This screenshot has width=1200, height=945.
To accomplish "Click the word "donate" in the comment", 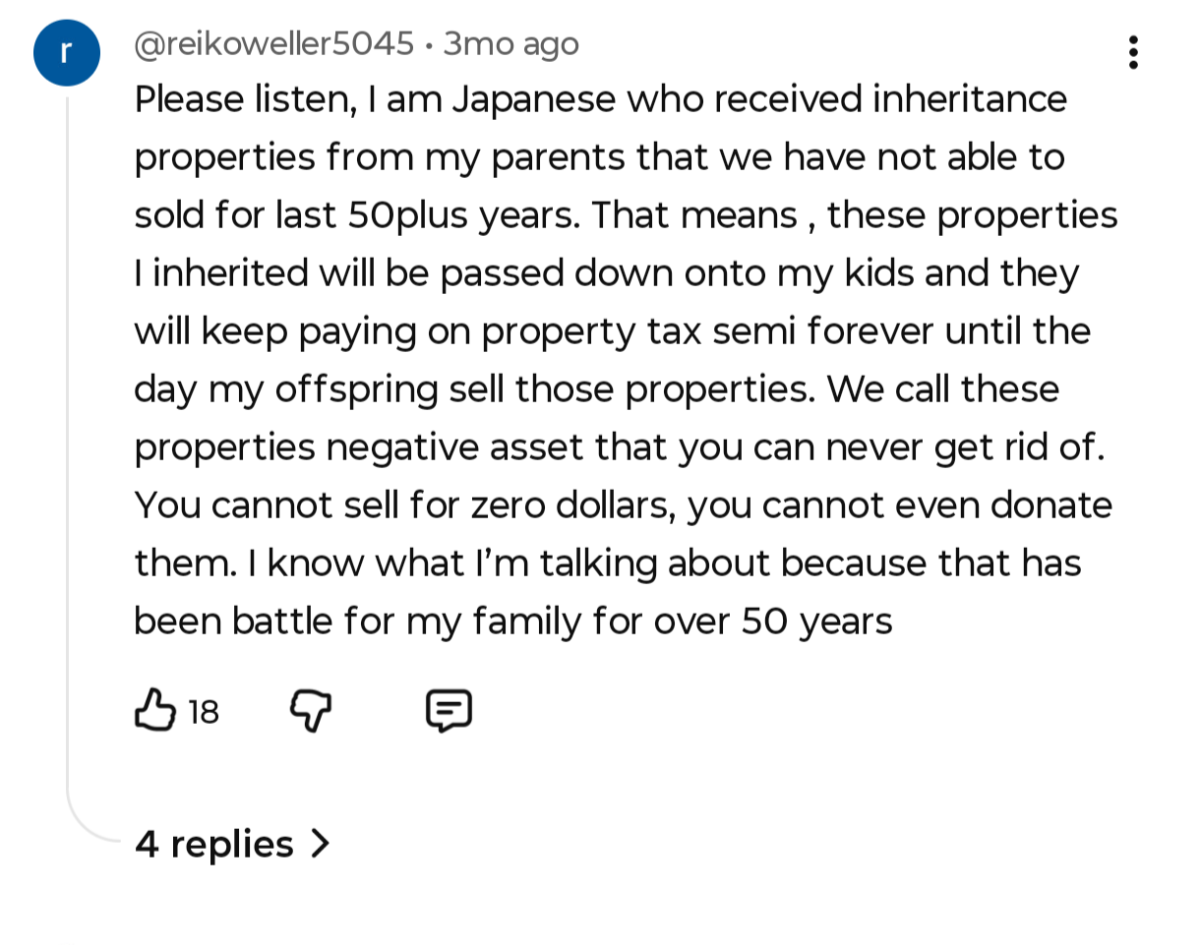I will 1051,506.
